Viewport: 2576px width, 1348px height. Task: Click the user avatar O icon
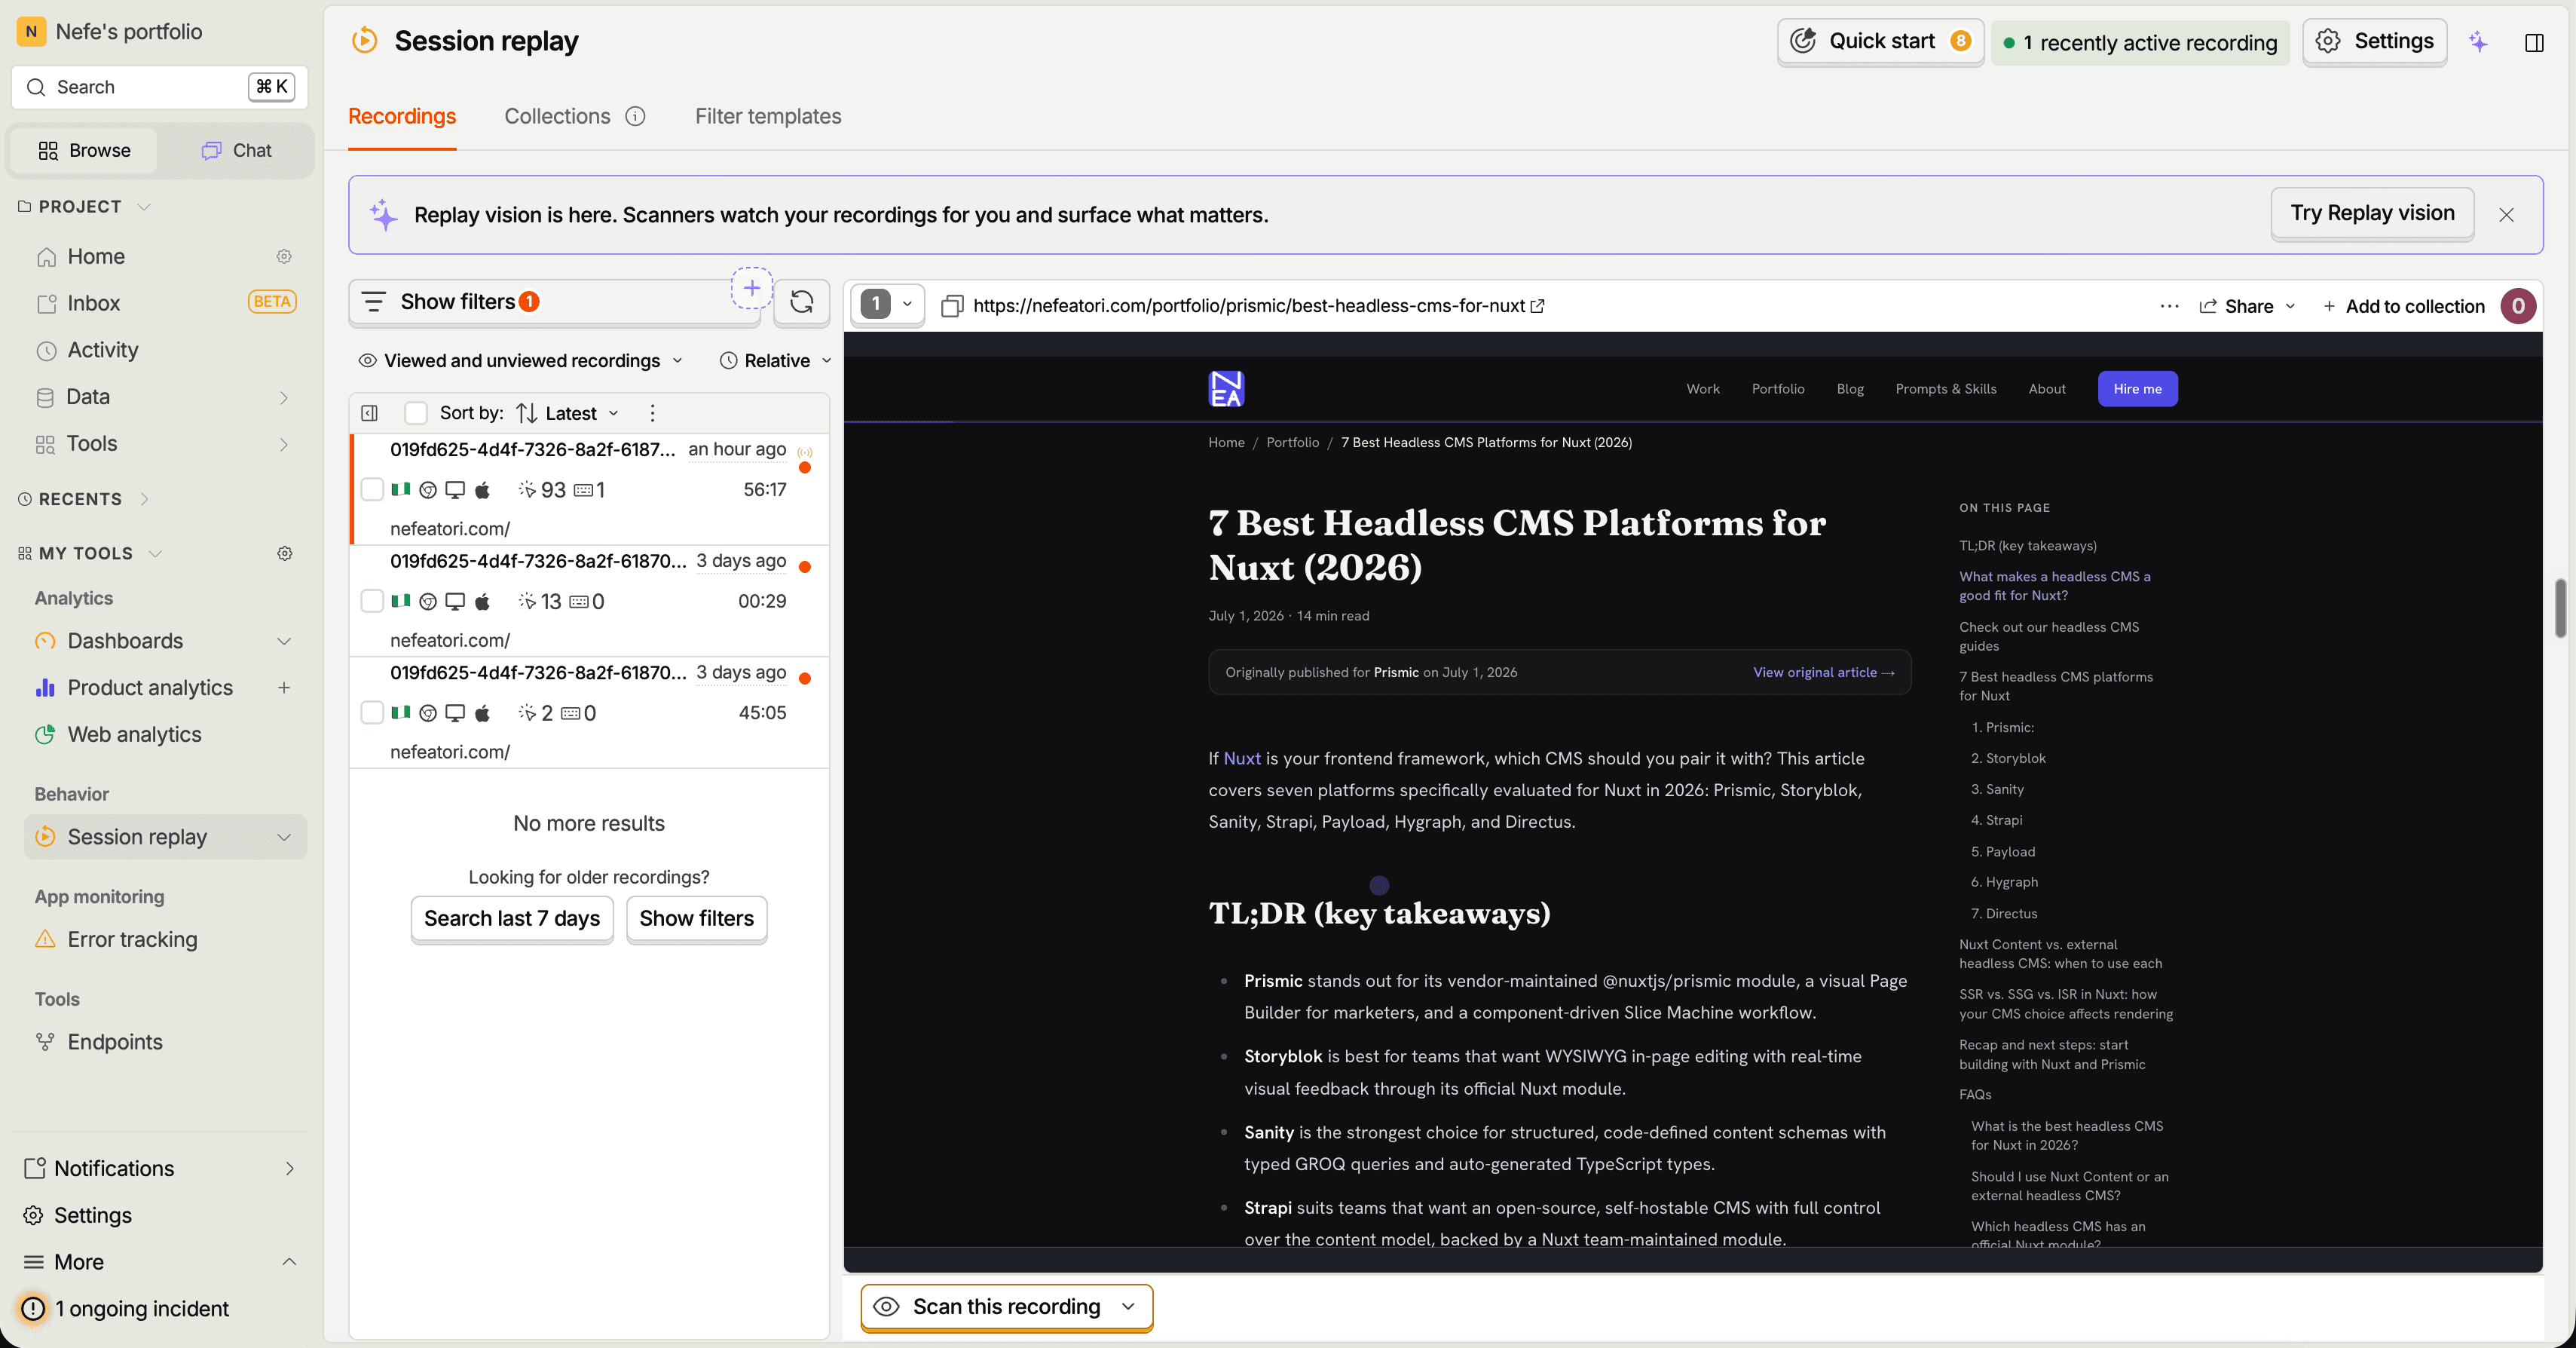pos(2518,306)
